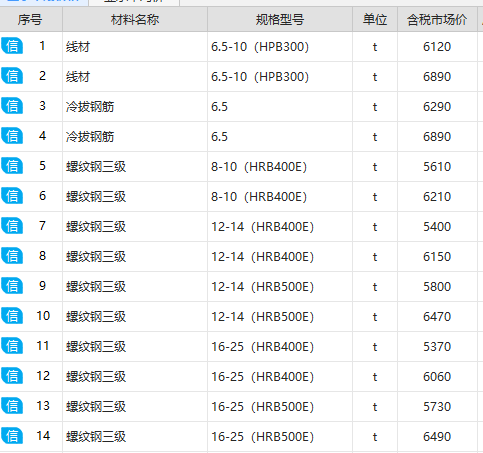Select price 6490 in row 14

point(437,437)
